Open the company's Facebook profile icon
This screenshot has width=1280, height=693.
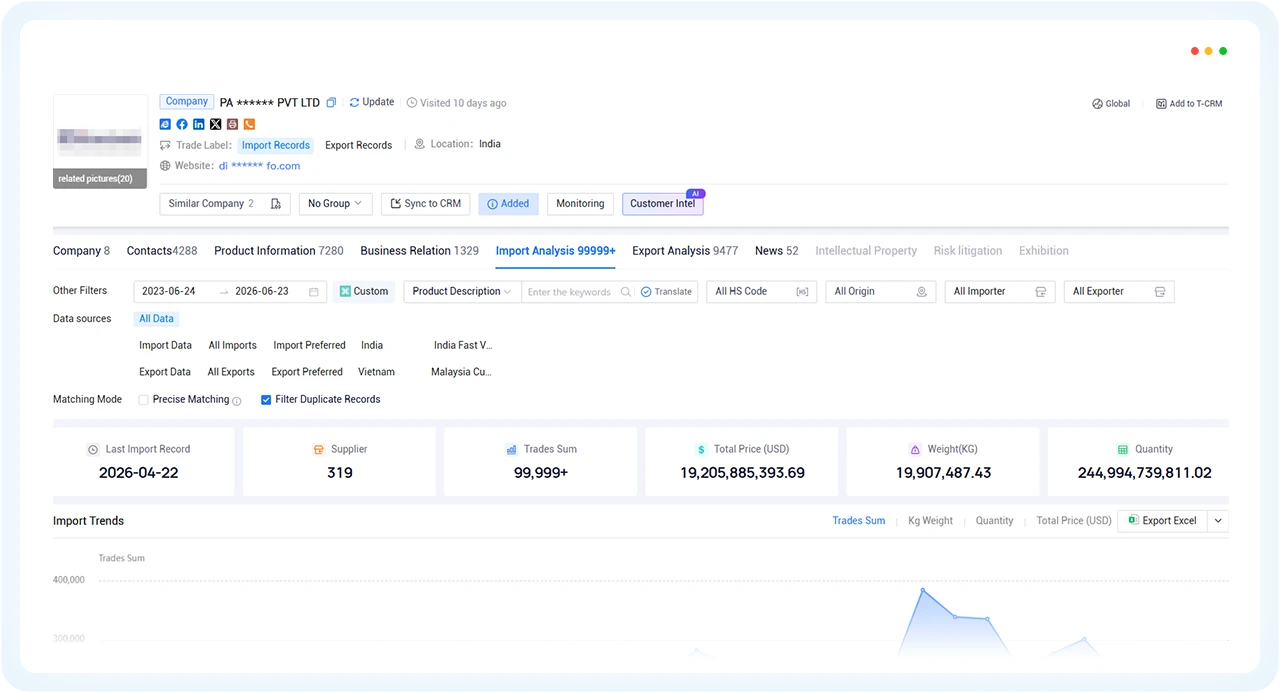point(182,124)
